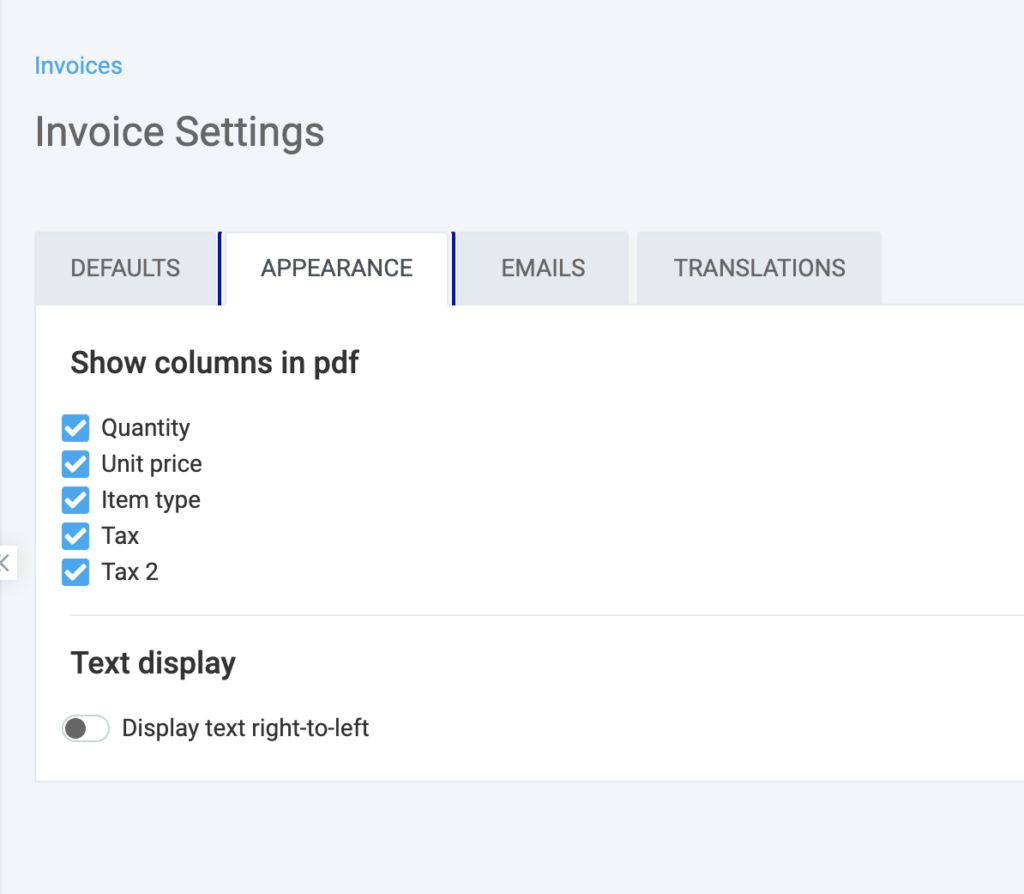Open the Emails tab

[x=543, y=268]
